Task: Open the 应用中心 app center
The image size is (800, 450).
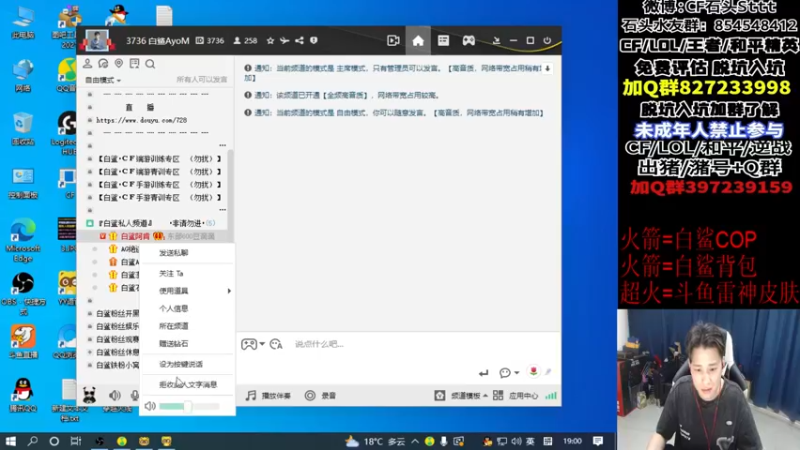Action: pyautogui.click(x=515, y=396)
